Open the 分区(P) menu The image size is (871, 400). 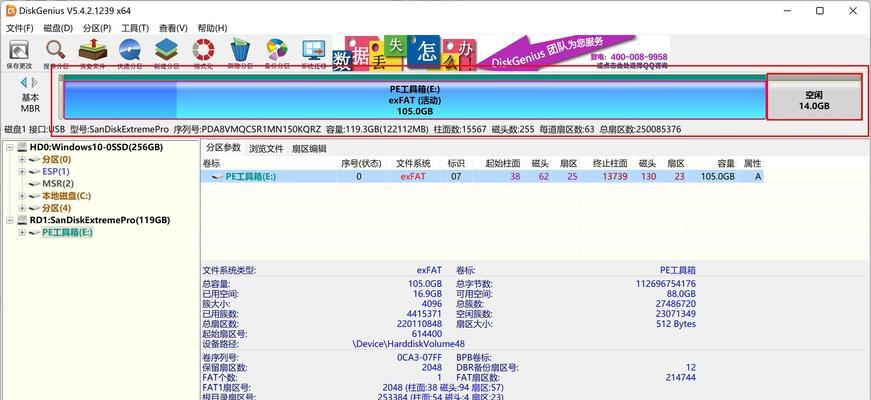tap(97, 28)
